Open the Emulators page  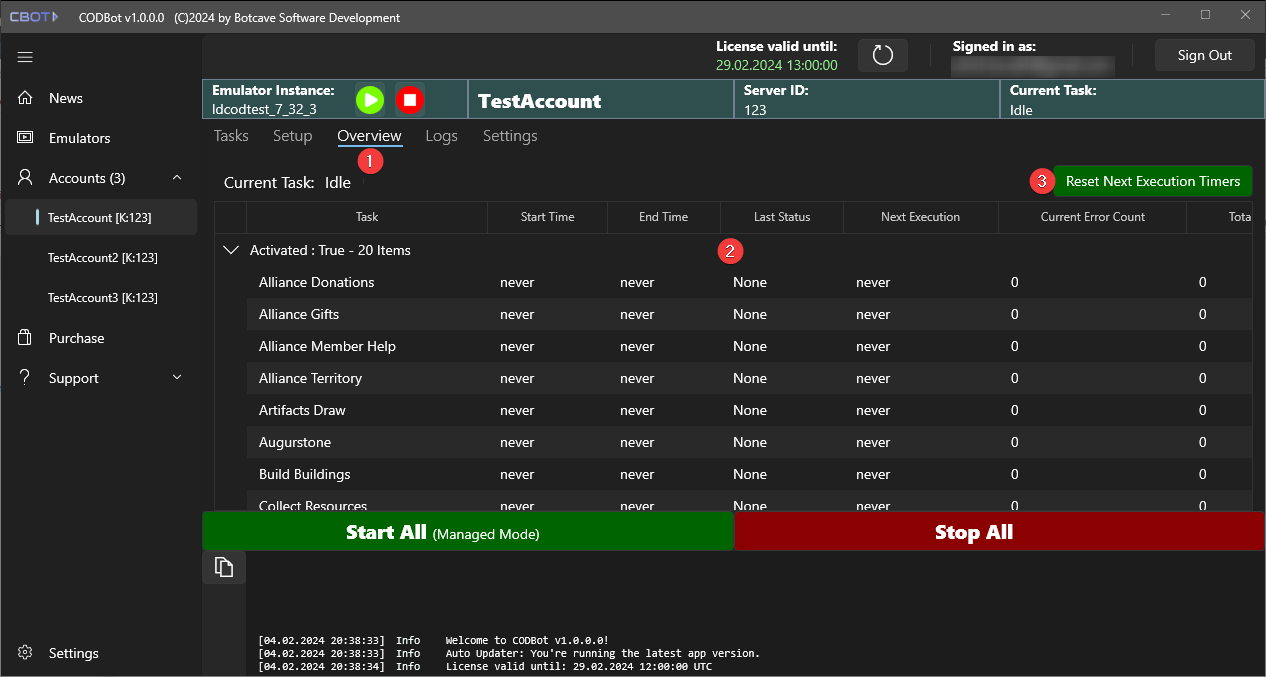[x=79, y=138]
